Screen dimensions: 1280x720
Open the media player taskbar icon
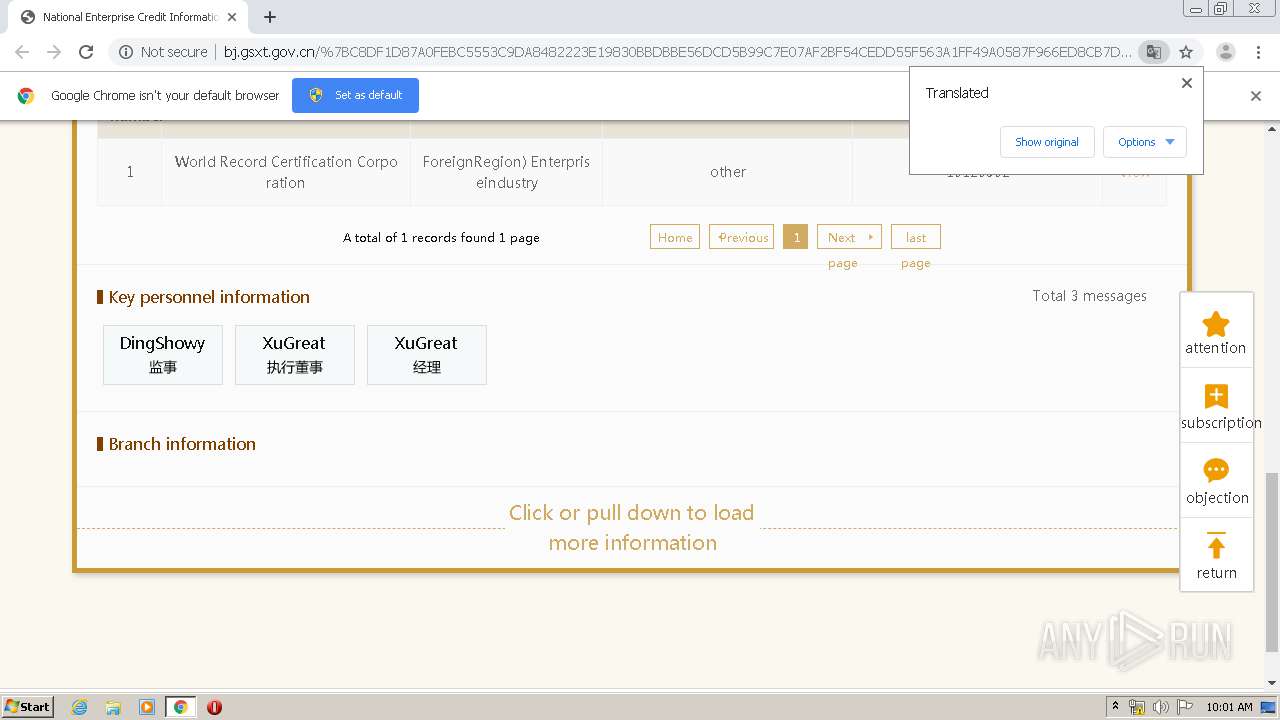tap(147, 707)
